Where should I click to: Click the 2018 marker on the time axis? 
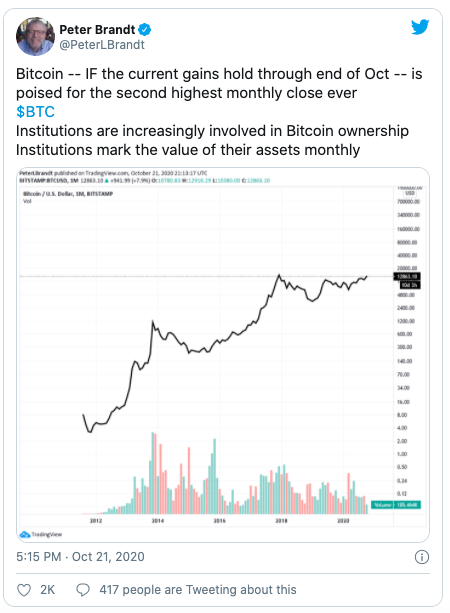coord(281,521)
